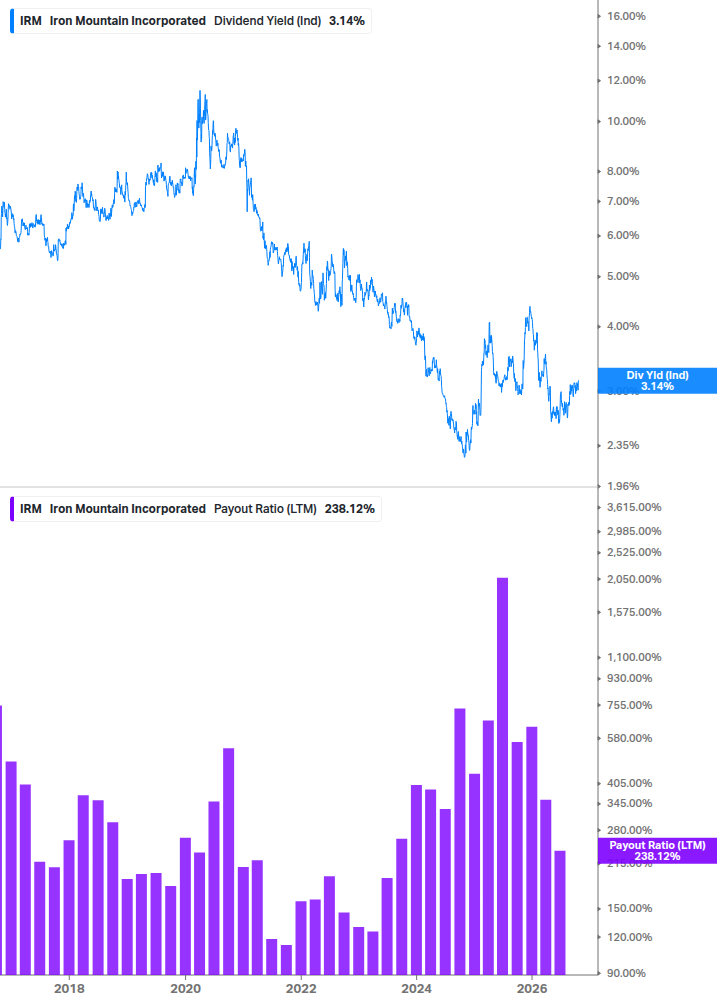This screenshot has width=717, height=1005.
Task: Click the 280.00% tick on payout axis
Action: coord(629,830)
